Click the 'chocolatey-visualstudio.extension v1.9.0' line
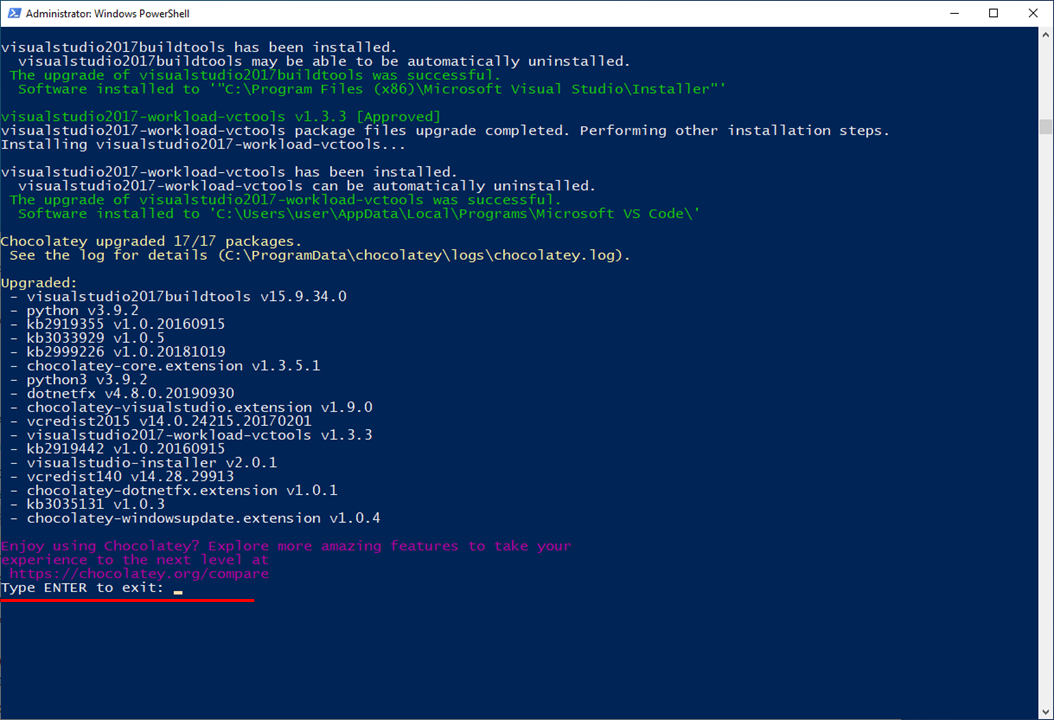This screenshot has width=1054, height=720. click(200, 407)
